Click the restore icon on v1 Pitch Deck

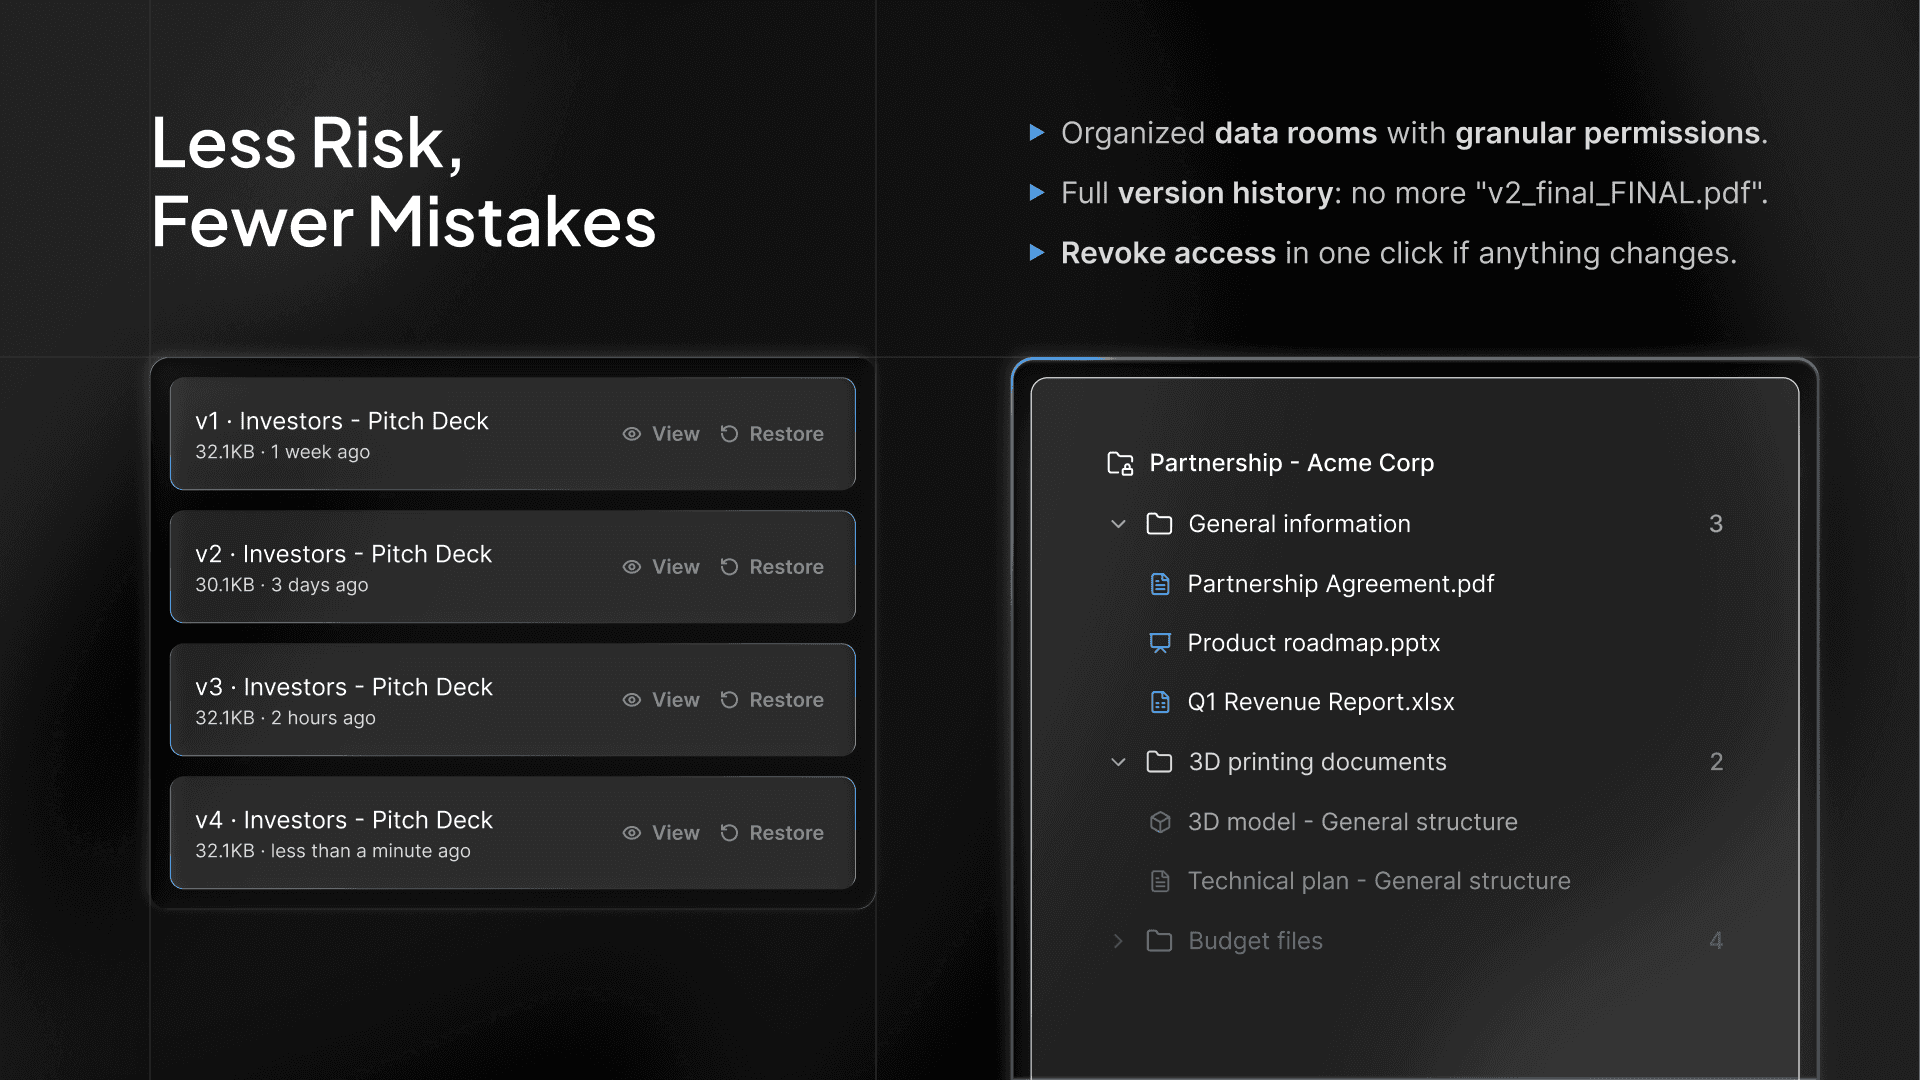click(x=729, y=433)
